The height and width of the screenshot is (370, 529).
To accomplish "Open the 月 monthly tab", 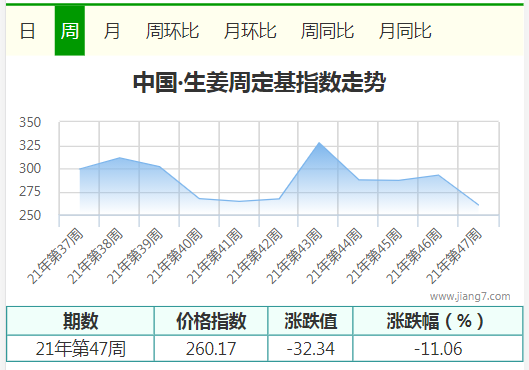I will coord(112,31).
